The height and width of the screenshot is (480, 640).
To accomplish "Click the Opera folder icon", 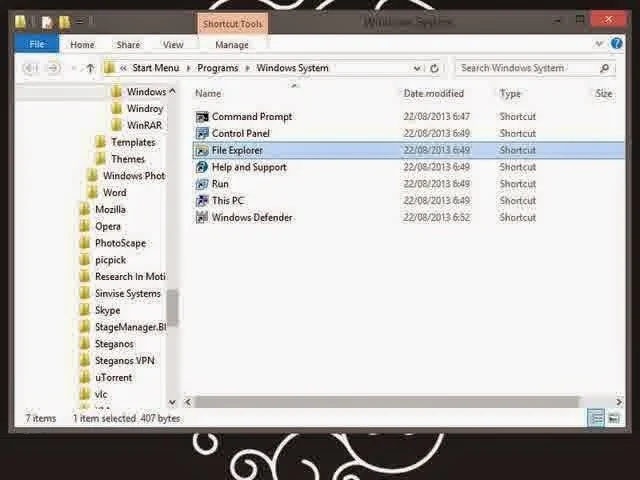I will pyautogui.click(x=84, y=226).
